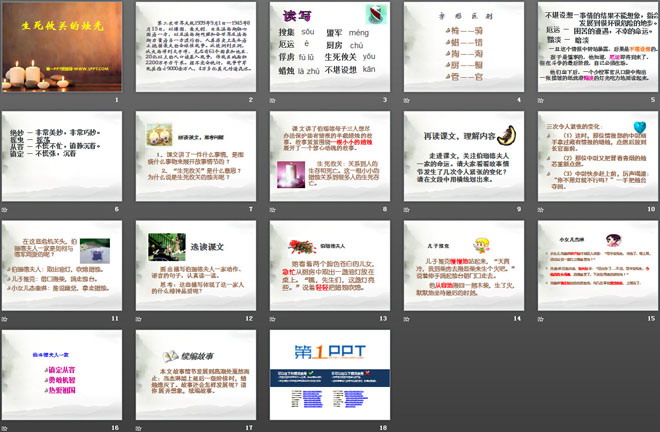Viewport: 660px width, 432px height.
Task: Select slide 8 with pink candle picture
Action: click(330, 156)
